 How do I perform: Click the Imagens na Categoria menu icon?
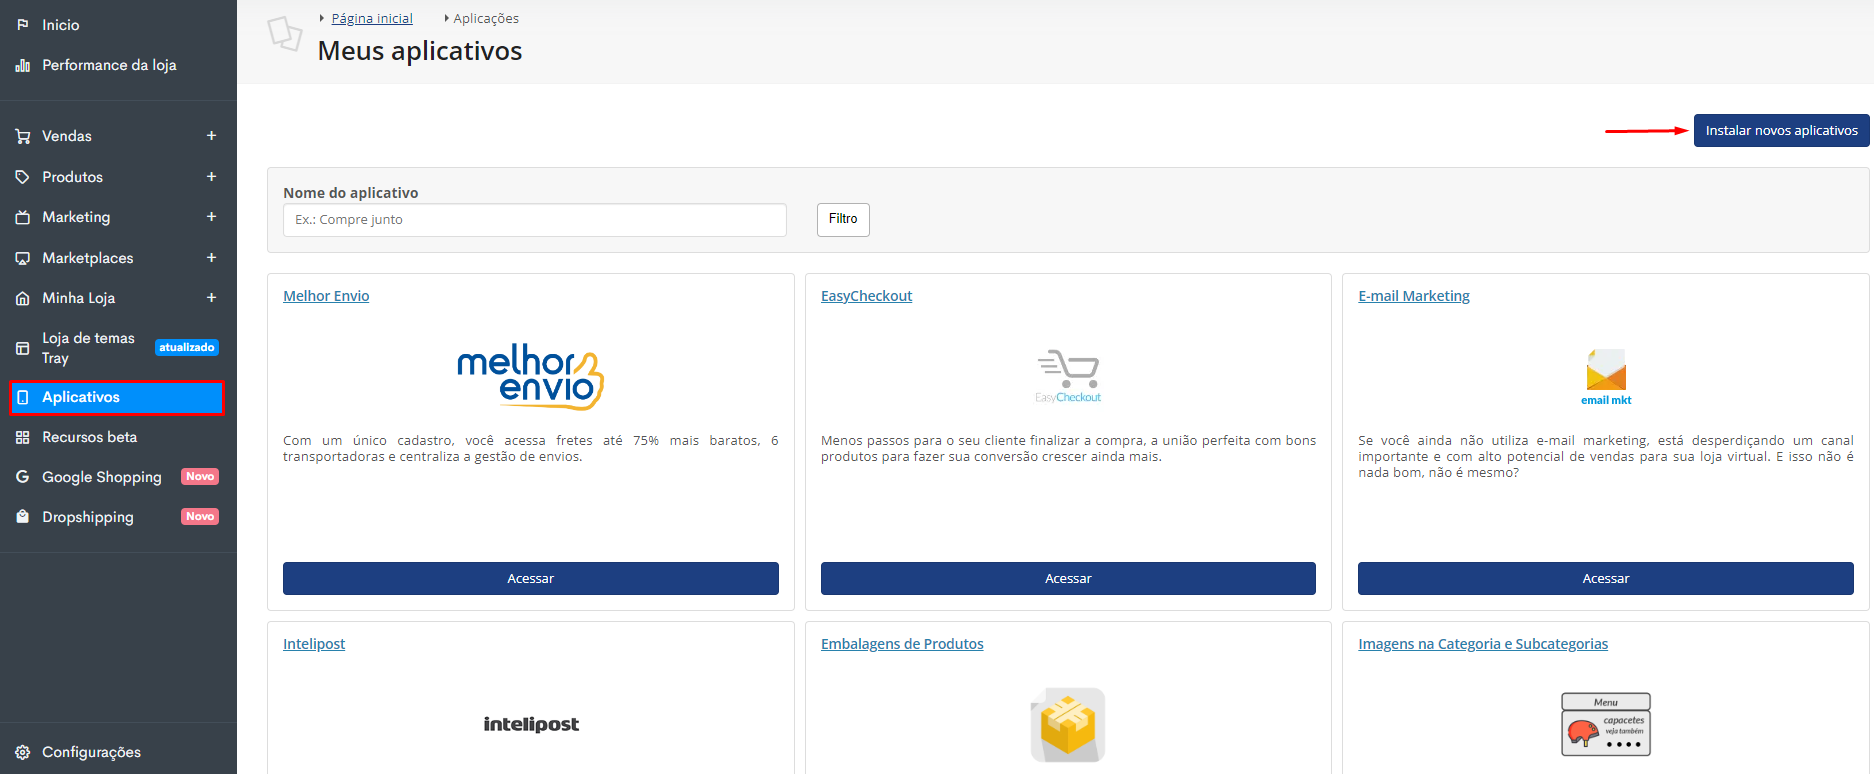(1606, 725)
